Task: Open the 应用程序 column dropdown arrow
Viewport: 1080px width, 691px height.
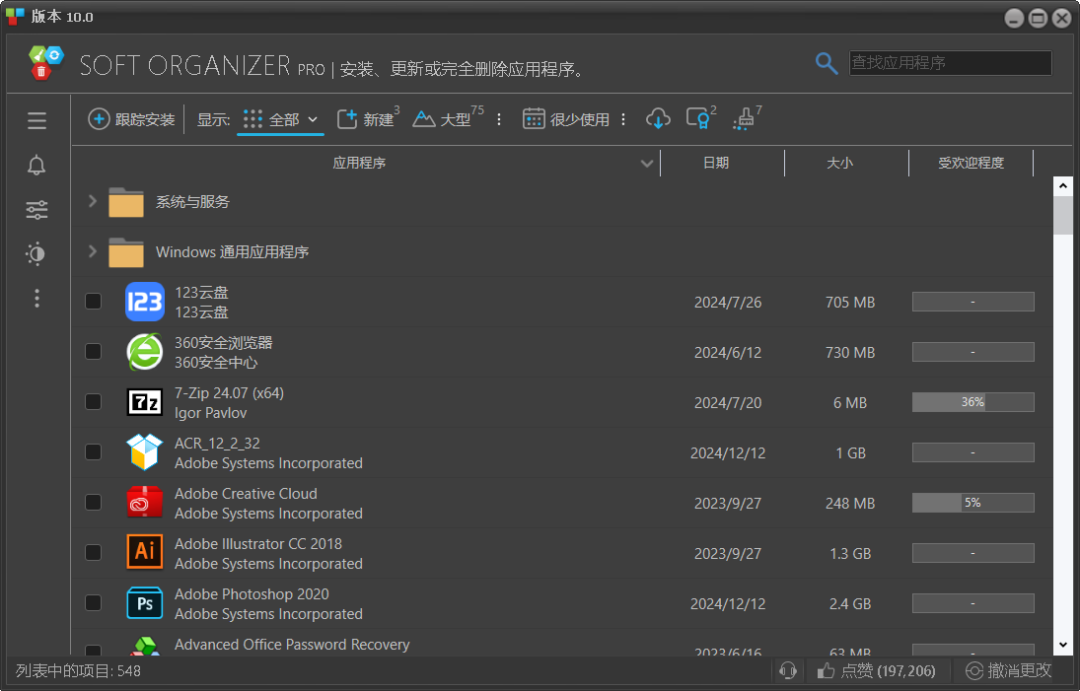Action: [x=646, y=163]
